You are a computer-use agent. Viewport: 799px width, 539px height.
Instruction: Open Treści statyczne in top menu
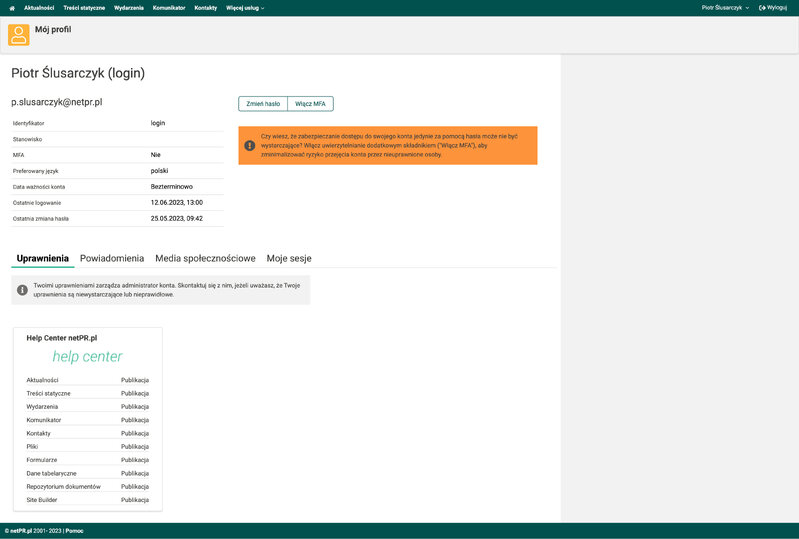[x=84, y=8]
